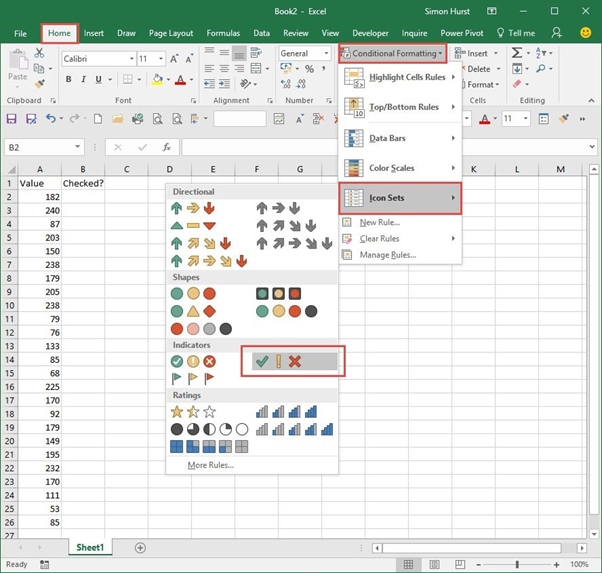Pick the 3 Traffic Lights rimmed set

277,294
